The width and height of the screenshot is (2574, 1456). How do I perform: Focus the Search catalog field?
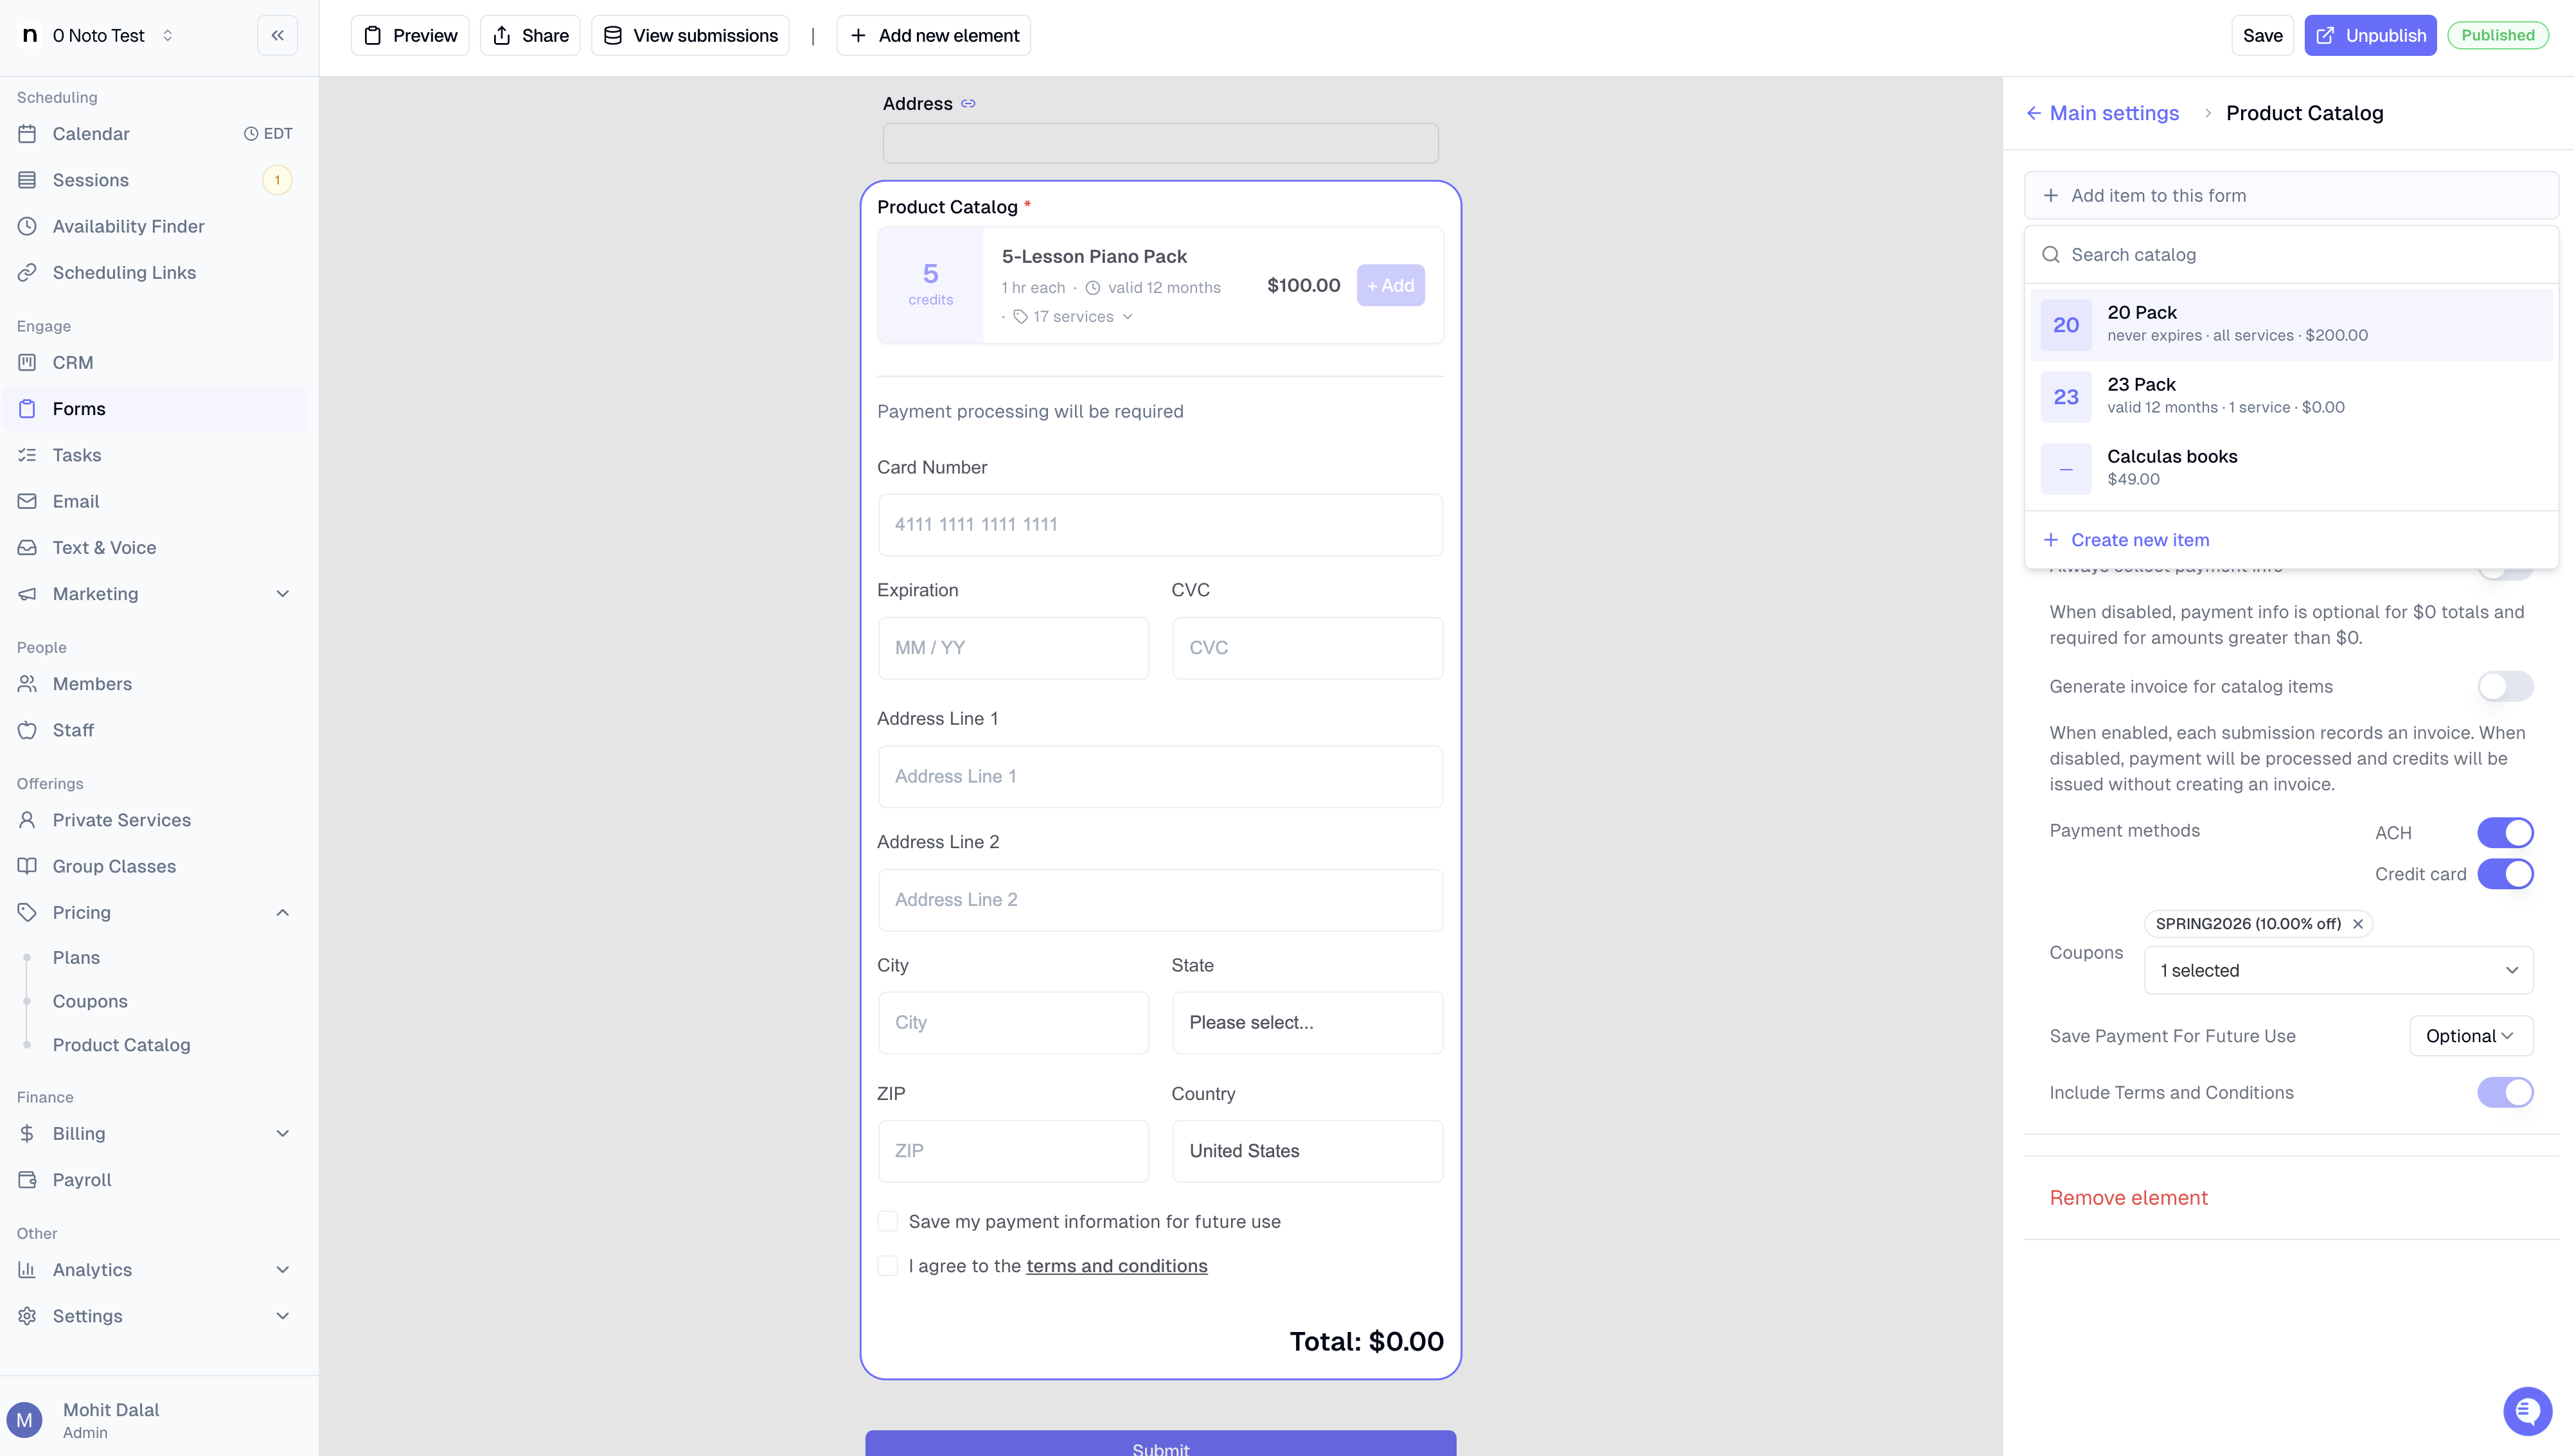2291,255
